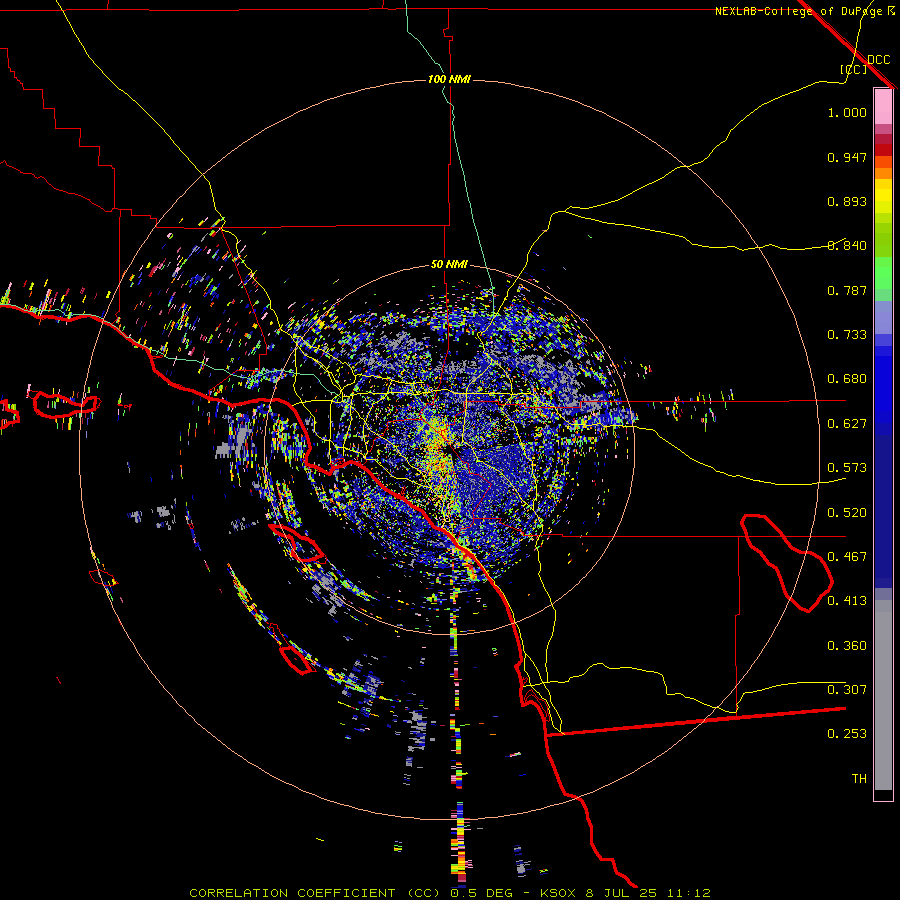
Task: Click the gray segment of the color scale
Action: click(883, 695)
